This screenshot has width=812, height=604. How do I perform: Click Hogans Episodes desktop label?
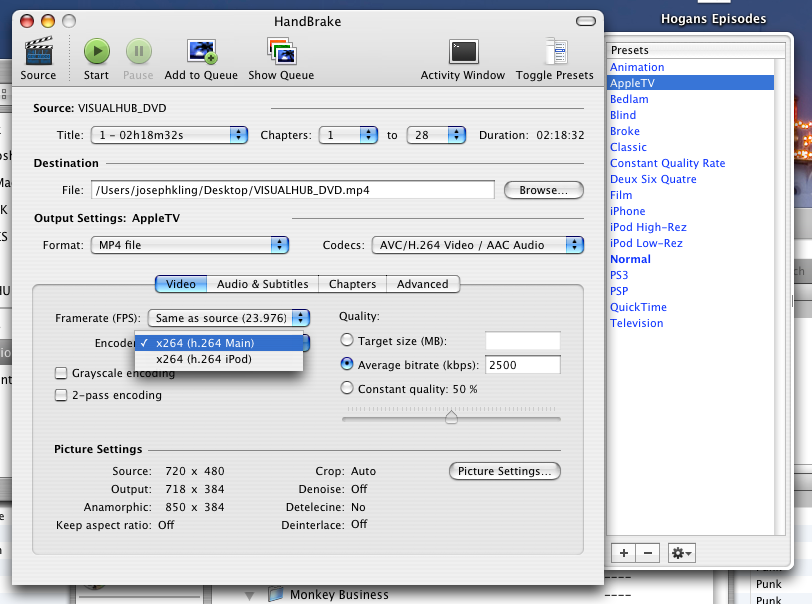[x=714, y=19]
